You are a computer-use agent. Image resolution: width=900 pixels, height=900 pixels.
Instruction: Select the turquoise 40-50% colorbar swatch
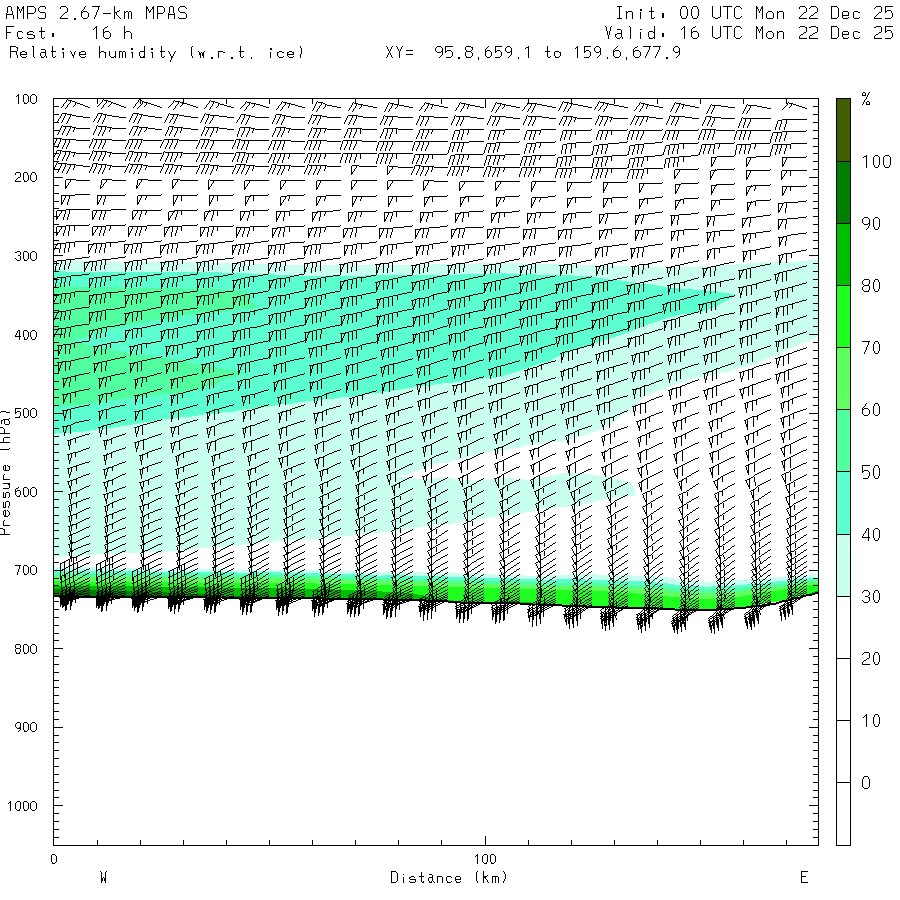click(x=843, y=503)
